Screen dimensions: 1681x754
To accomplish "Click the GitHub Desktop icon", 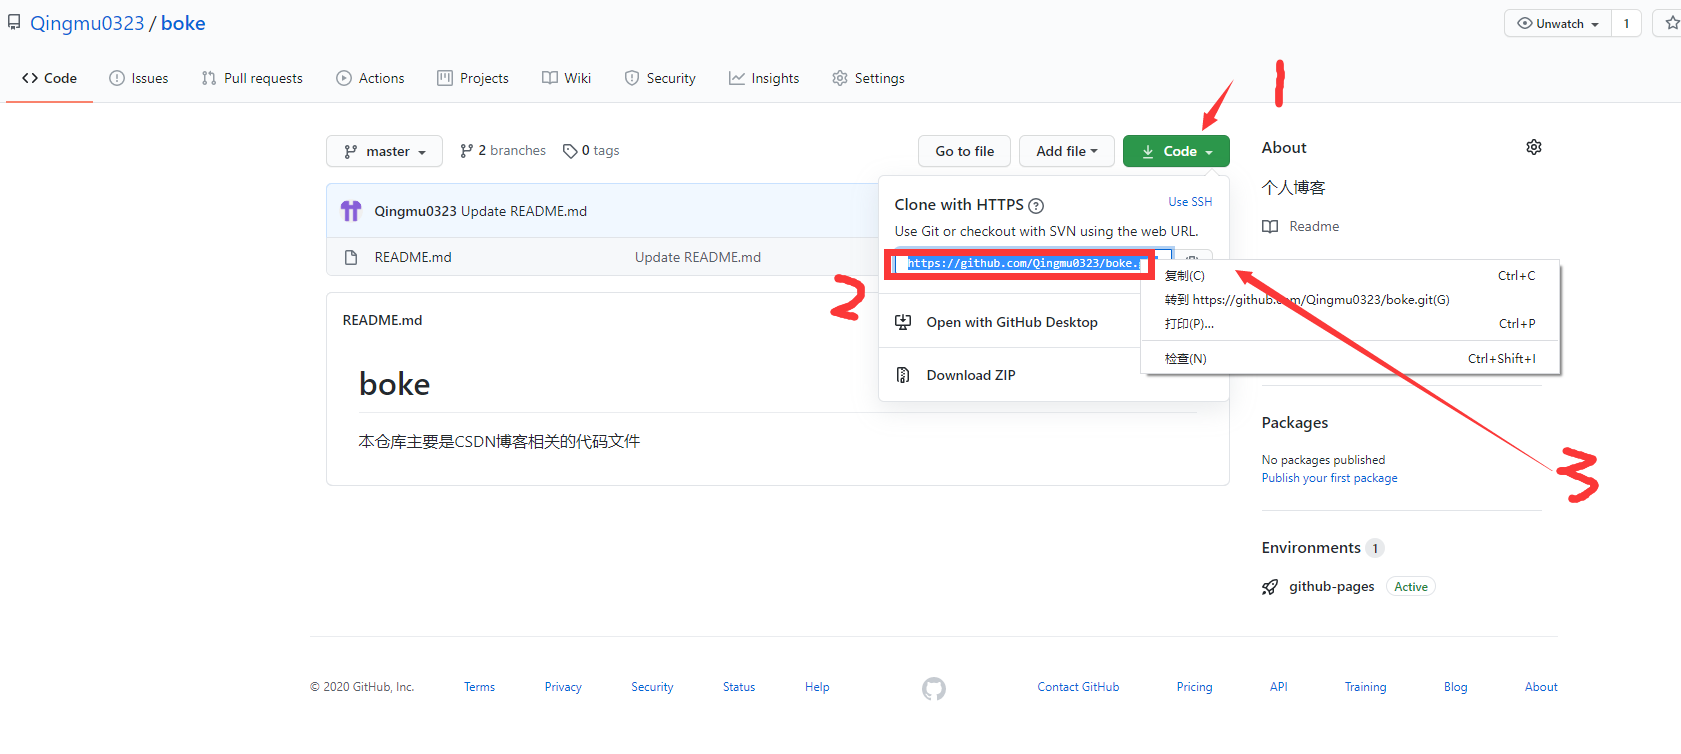I will [x=903, y=322].
